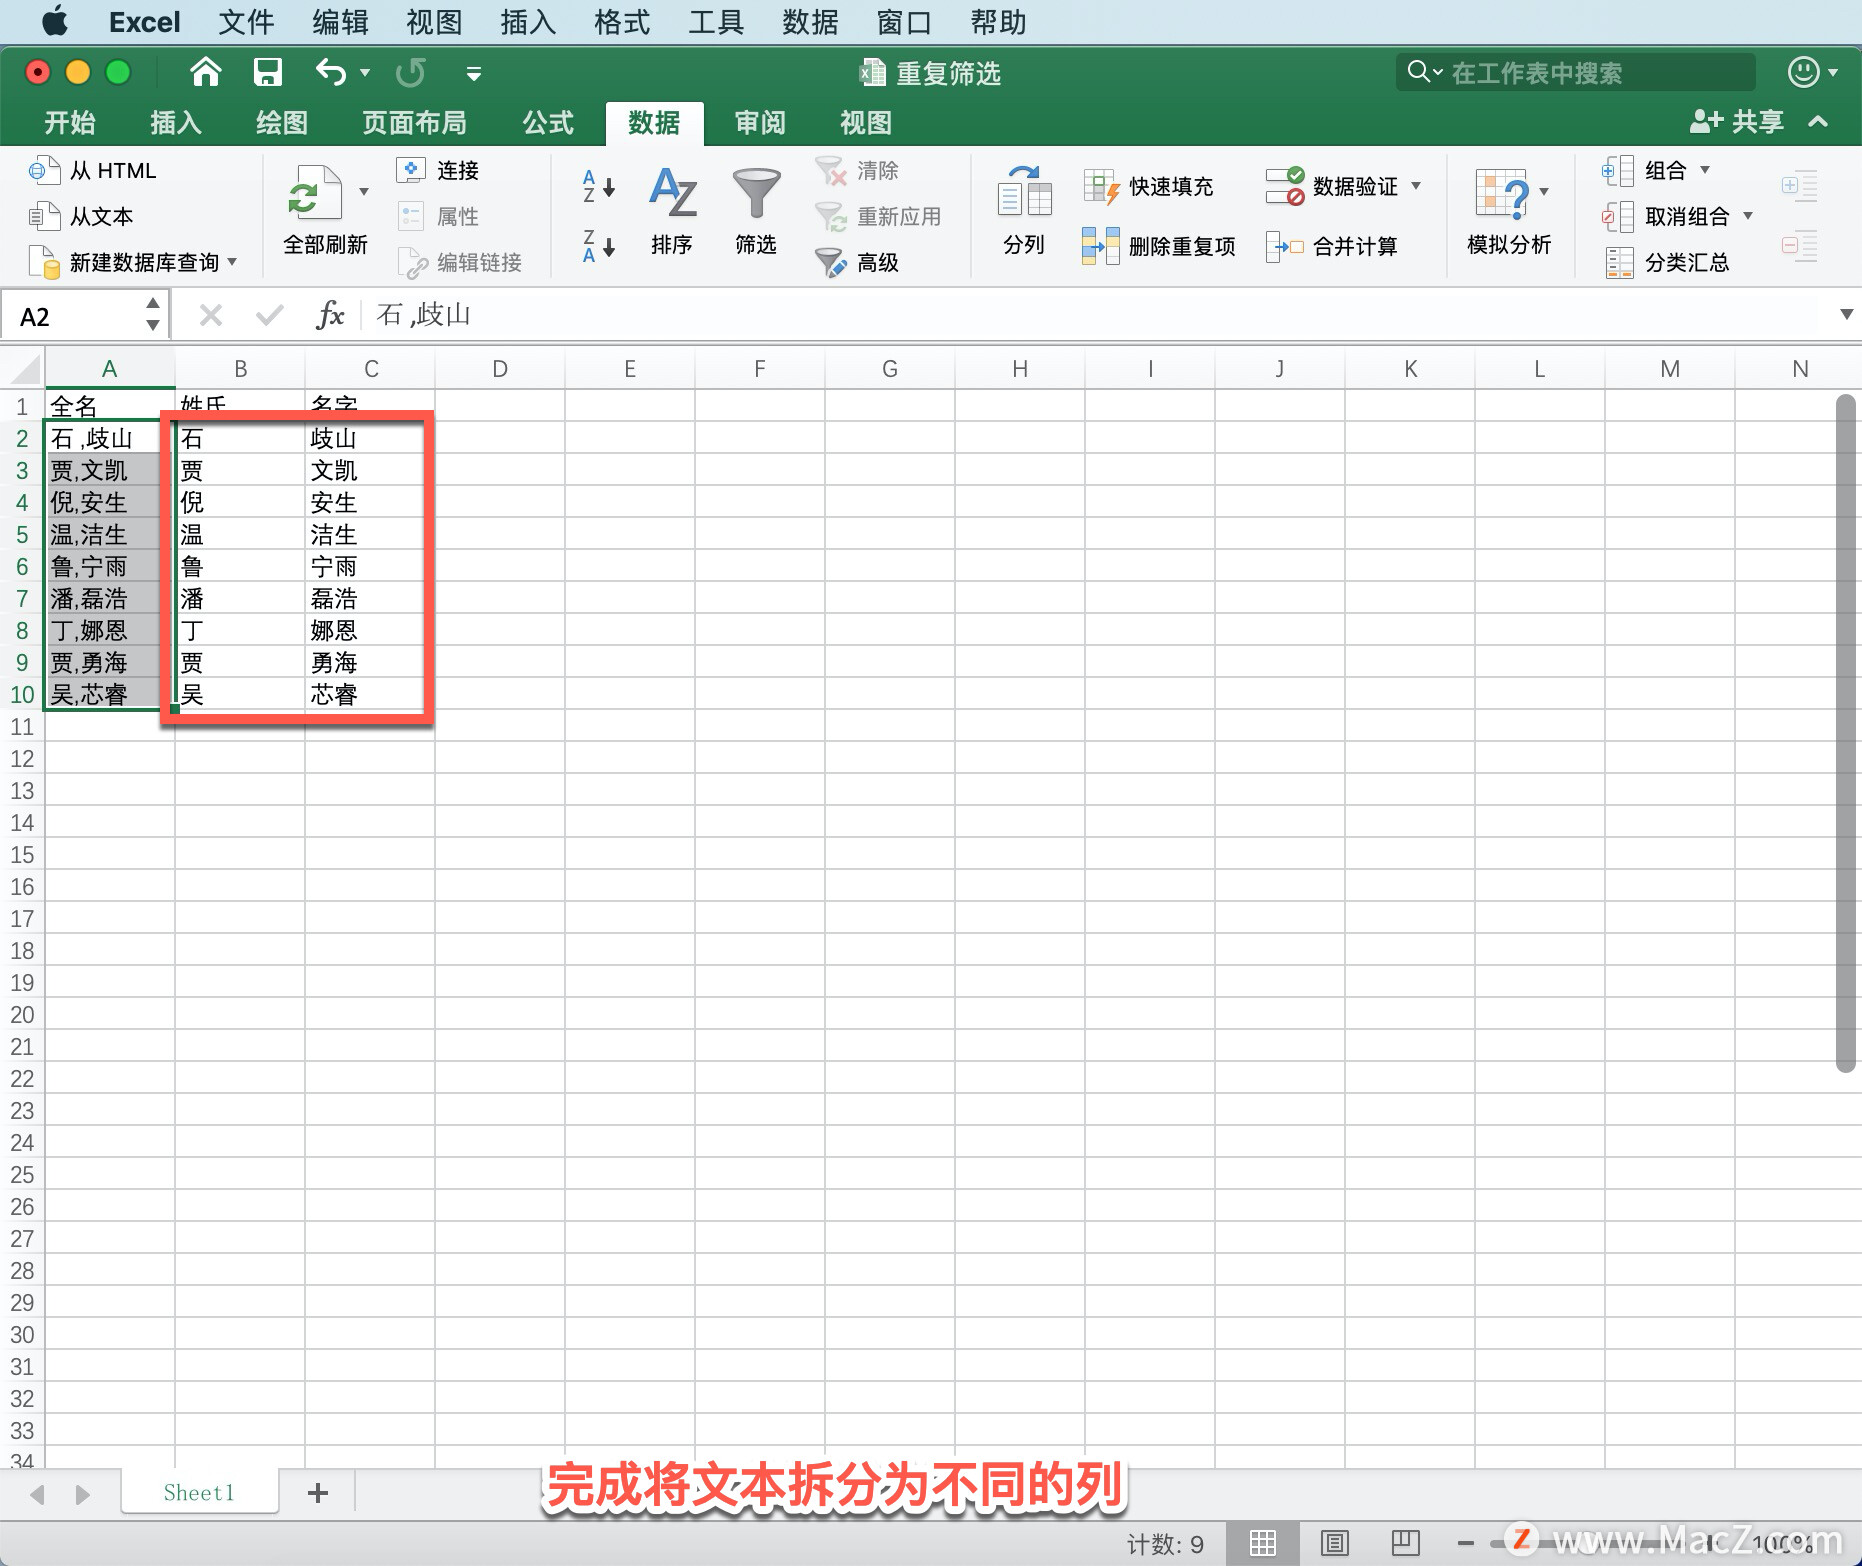
Task: Click the 清除 filter button
Action: coord(857,170)
